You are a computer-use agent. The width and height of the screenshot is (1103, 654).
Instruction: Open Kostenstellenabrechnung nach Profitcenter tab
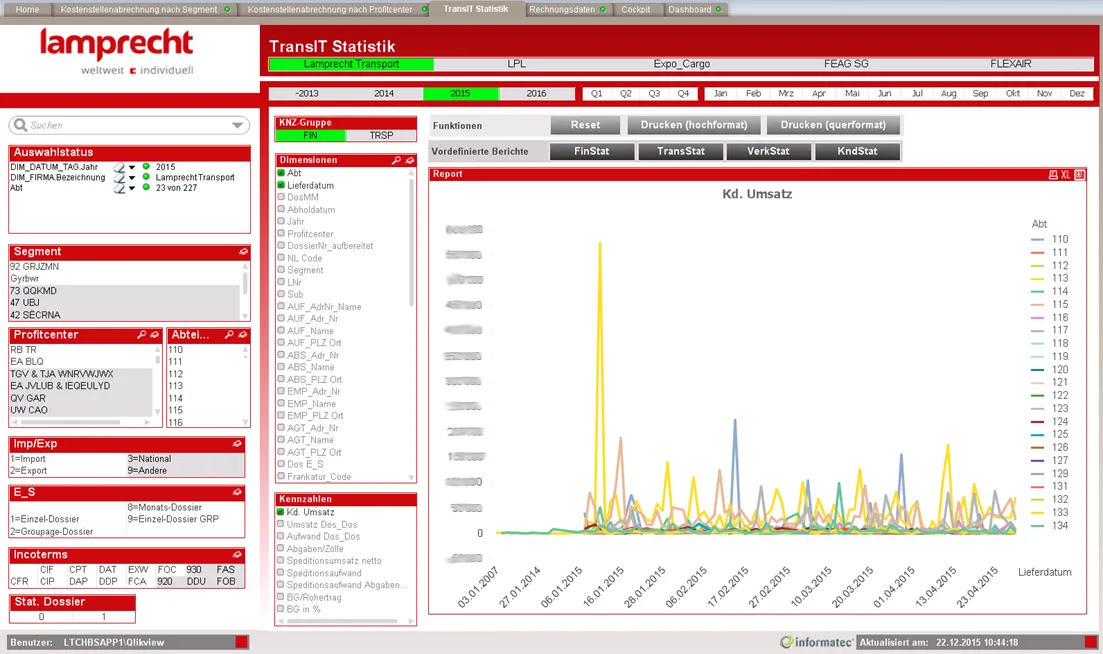[x=331, y=9]
